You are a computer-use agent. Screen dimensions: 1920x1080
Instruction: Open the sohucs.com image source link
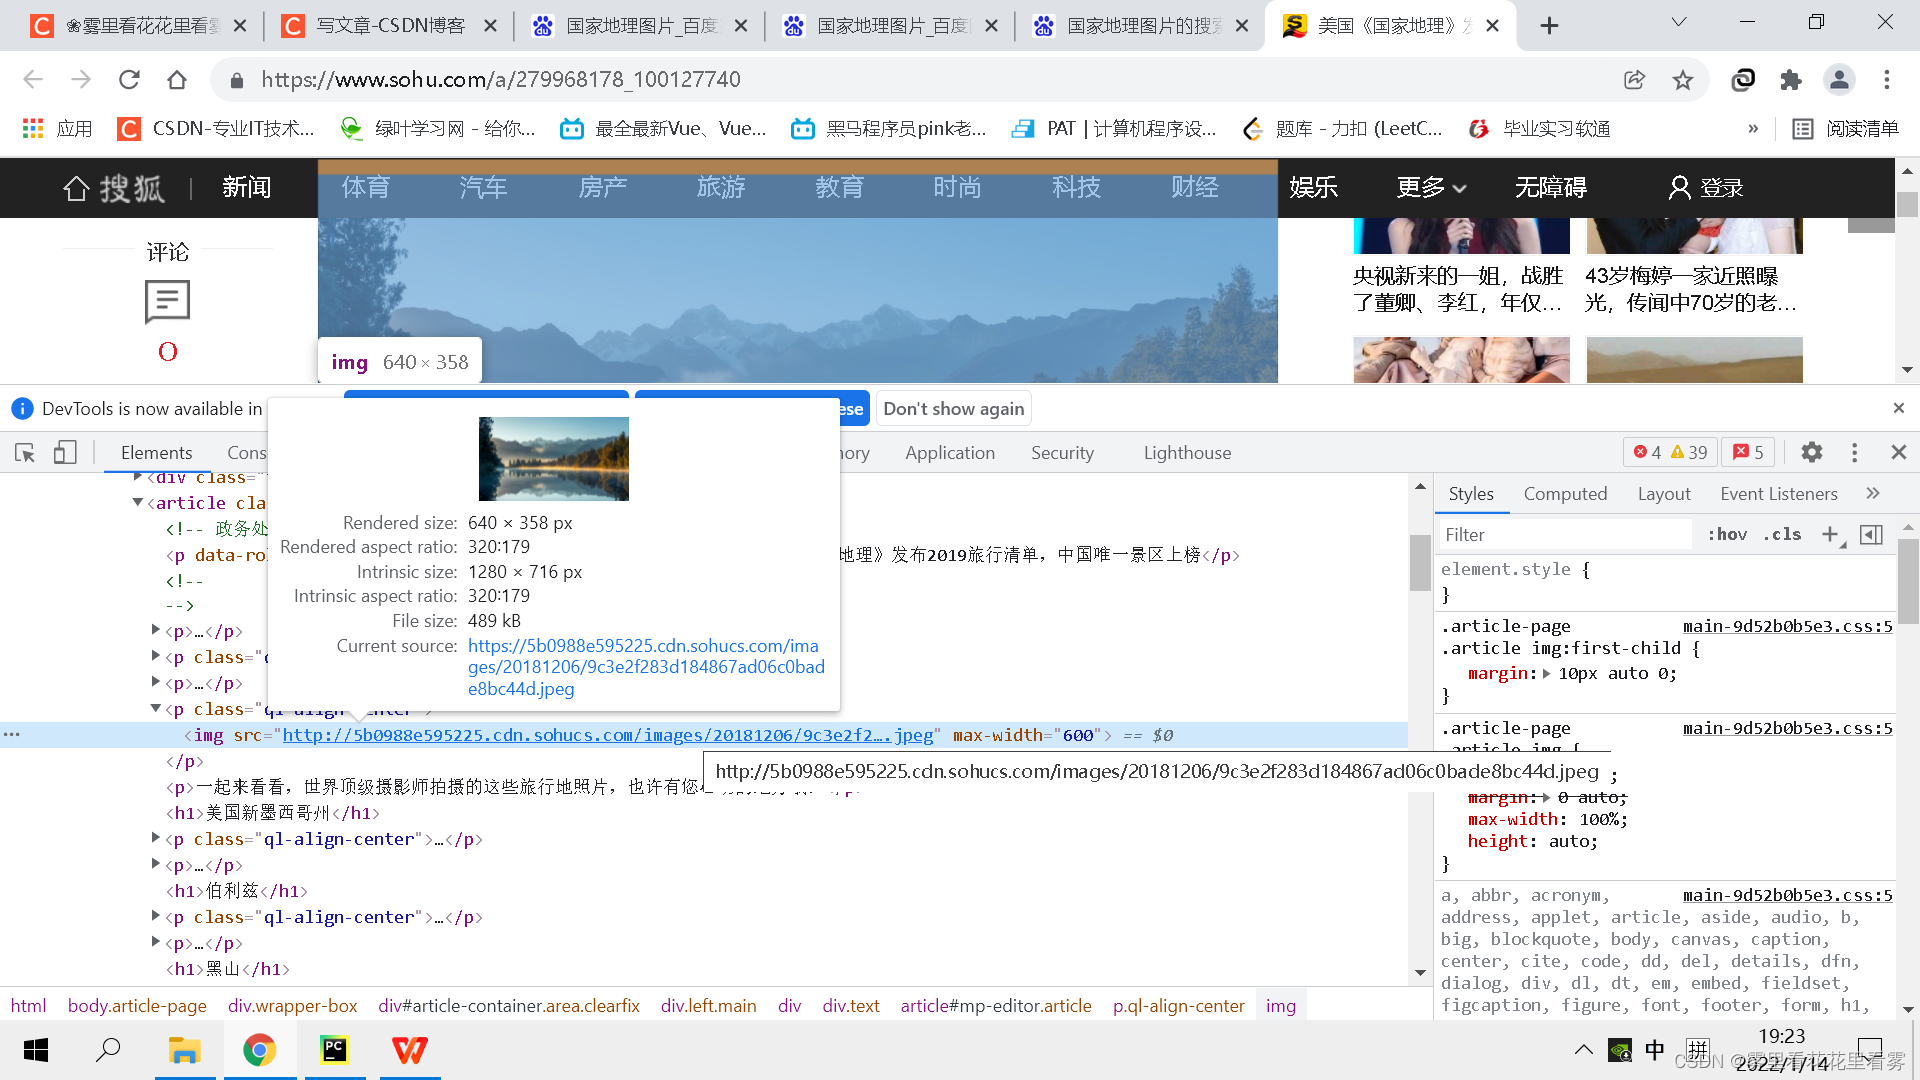click(646, 666)
